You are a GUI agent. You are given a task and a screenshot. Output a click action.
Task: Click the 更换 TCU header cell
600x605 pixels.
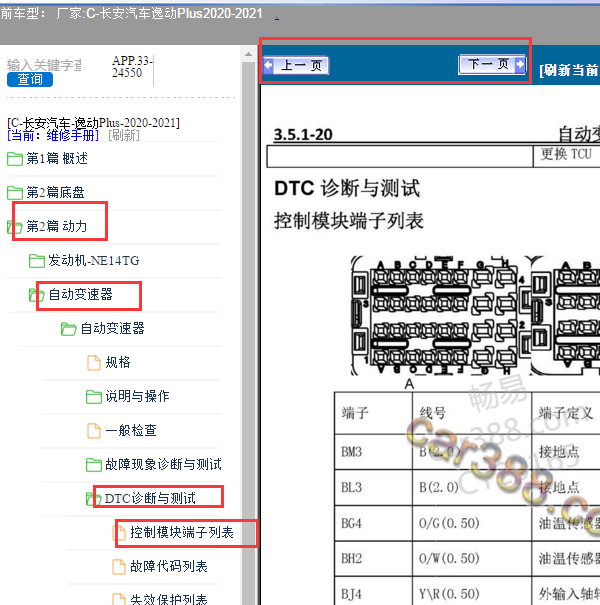pos(566,154)
